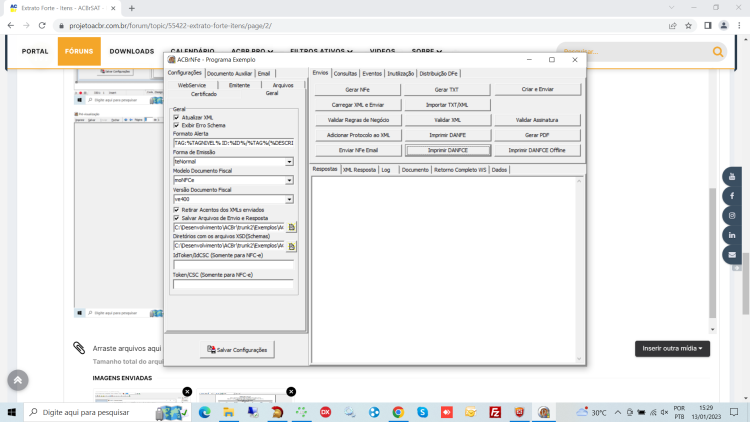Viewport: 750px width, 422px height.
Task: Open the PORTAL navigation item
Action: [35, 51]
